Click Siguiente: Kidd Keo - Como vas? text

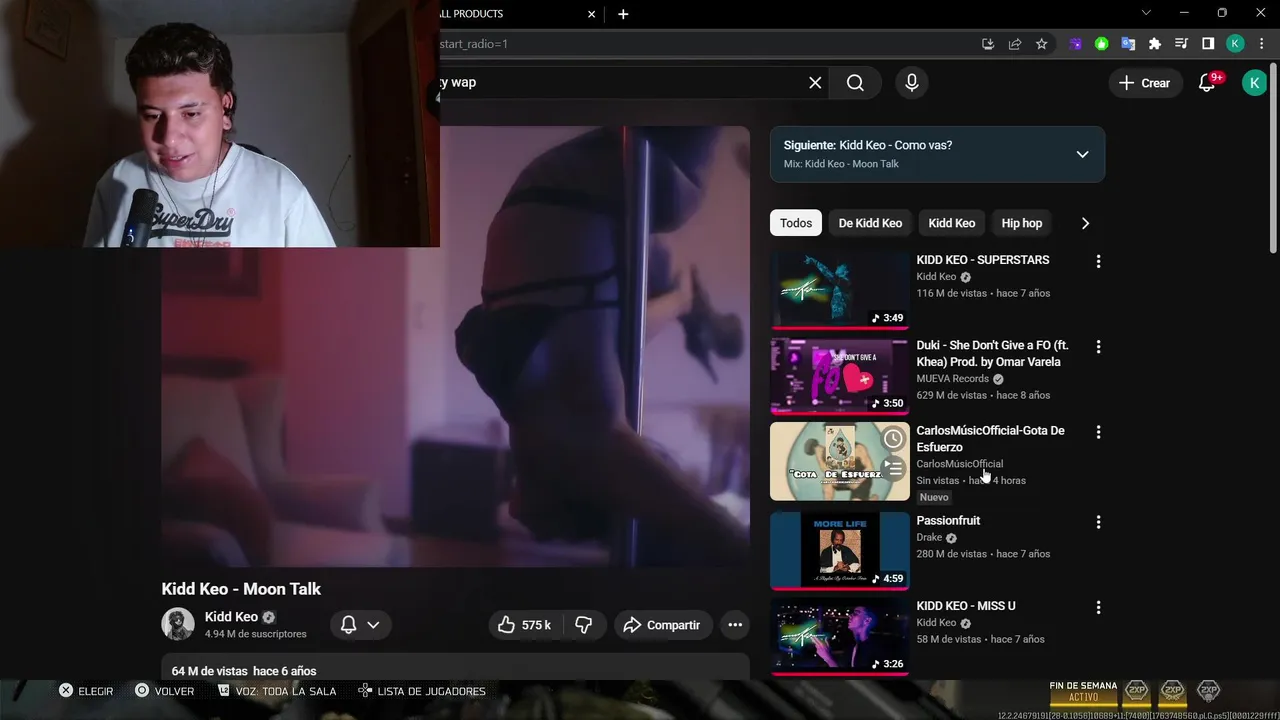pos(868,145)
